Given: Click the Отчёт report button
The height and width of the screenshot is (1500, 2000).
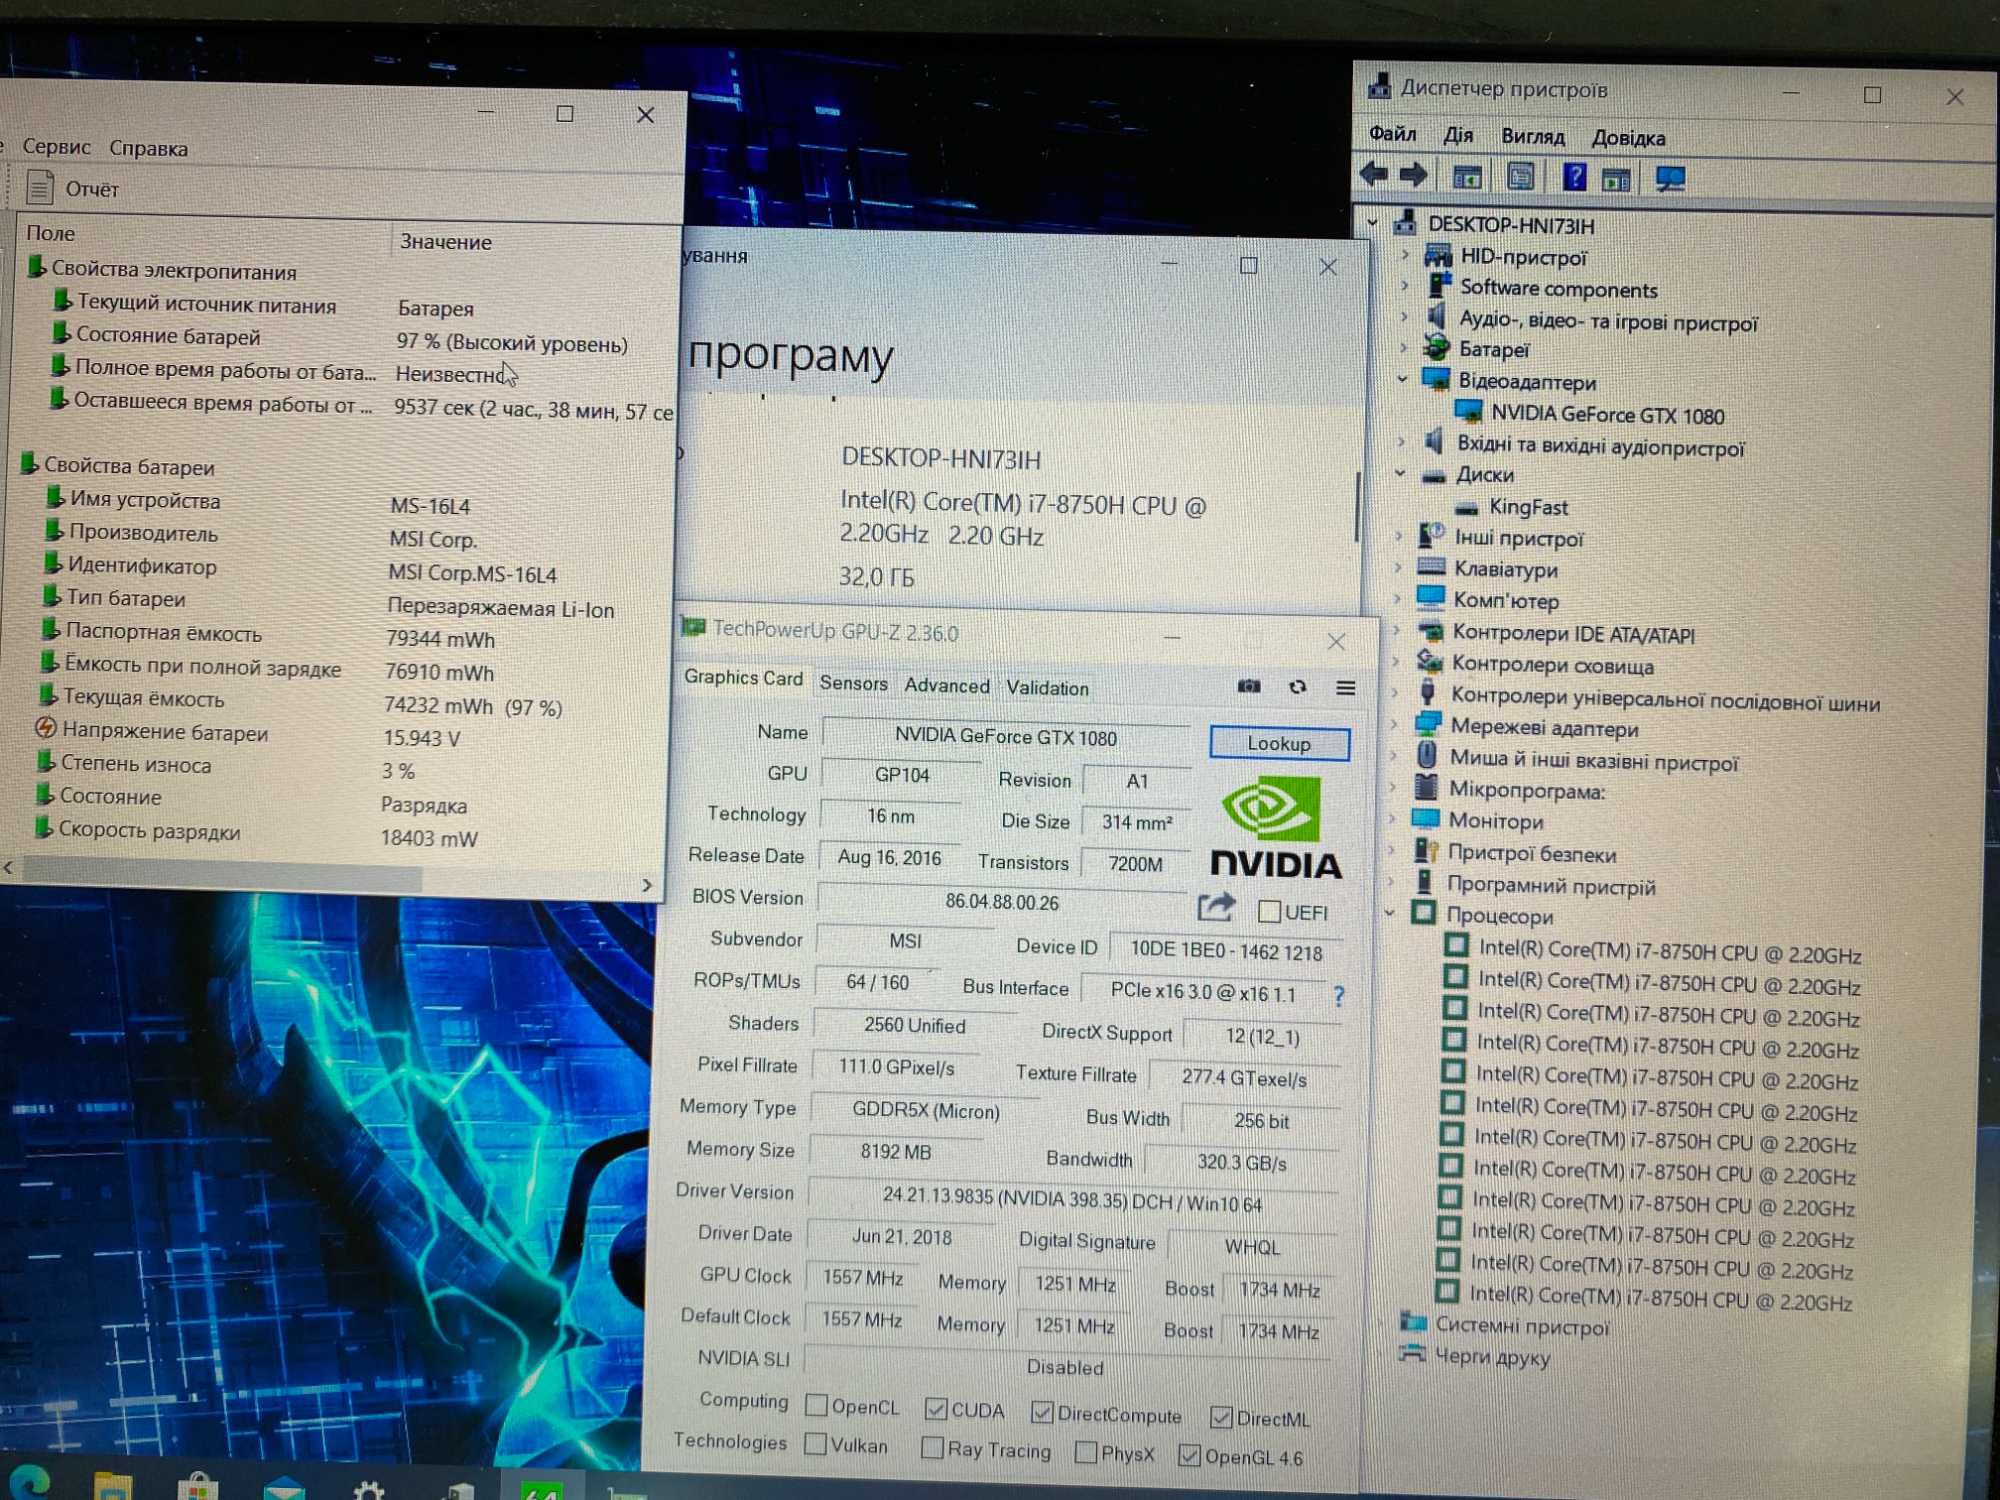Looking at the screenshot, I should pyautogui.click(x=72, y=188).
